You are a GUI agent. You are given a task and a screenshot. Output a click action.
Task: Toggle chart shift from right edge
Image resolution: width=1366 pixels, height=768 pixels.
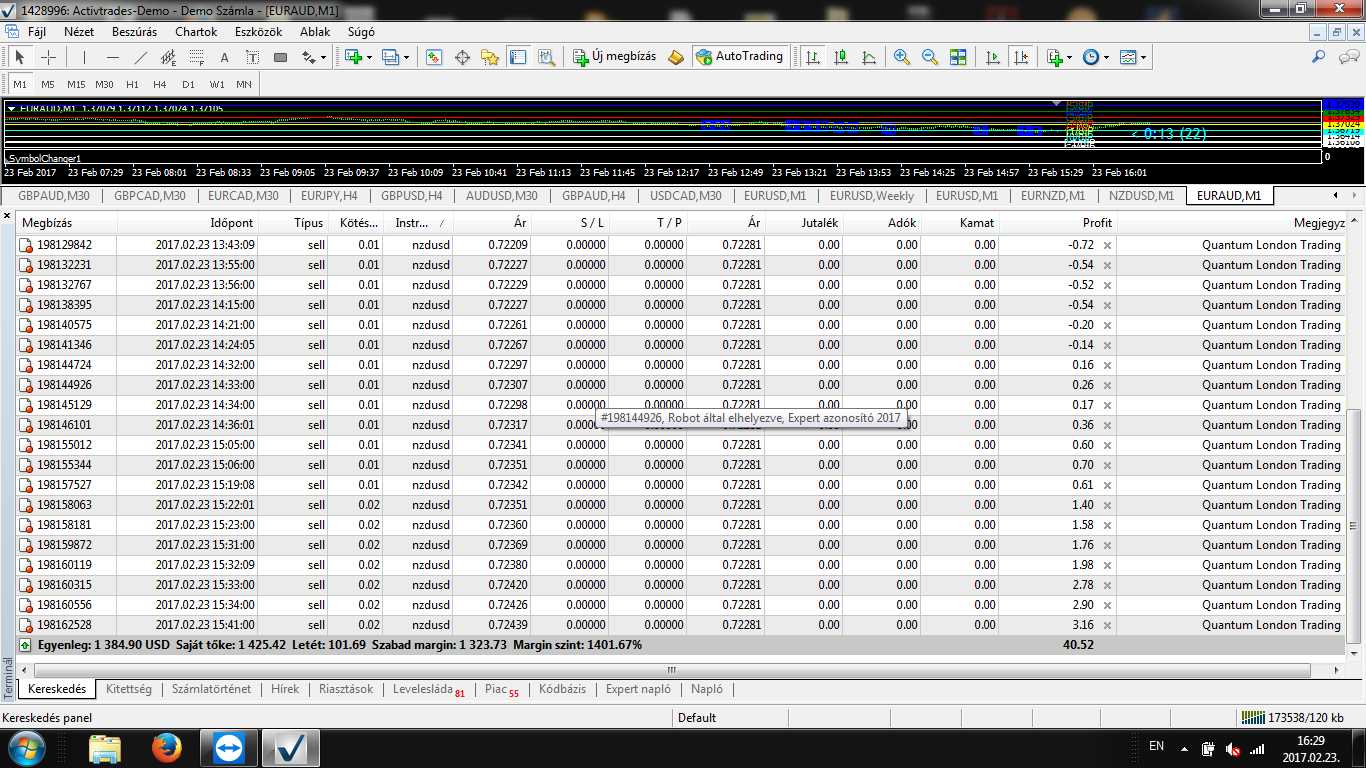tap(1021, 57)
